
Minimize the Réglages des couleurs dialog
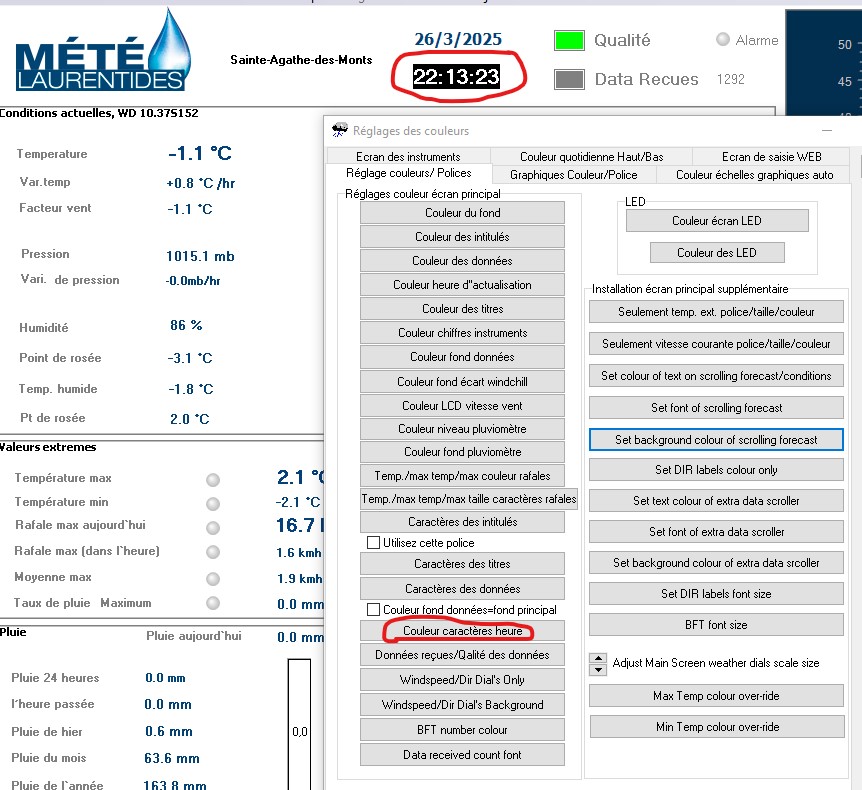[827, 130]
